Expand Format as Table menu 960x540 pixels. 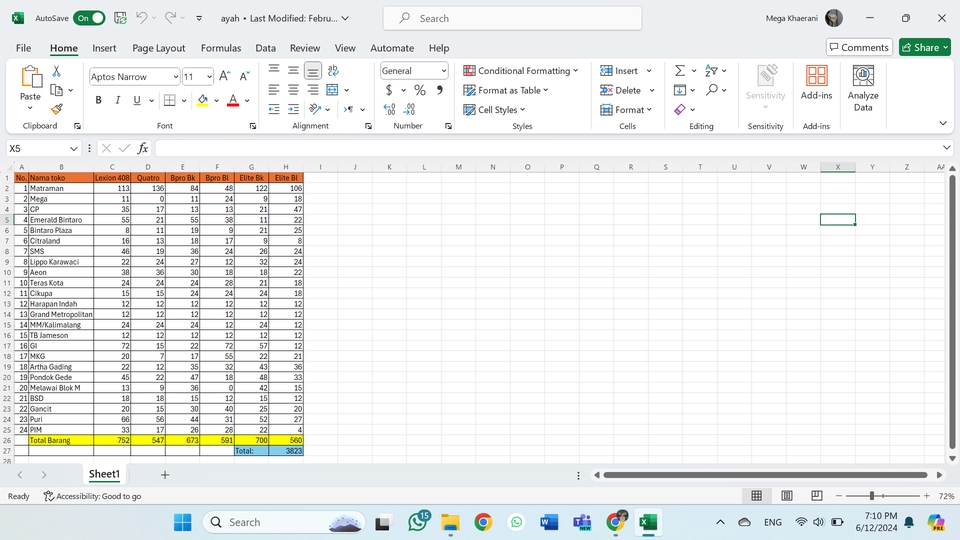(x=506, y=90)
